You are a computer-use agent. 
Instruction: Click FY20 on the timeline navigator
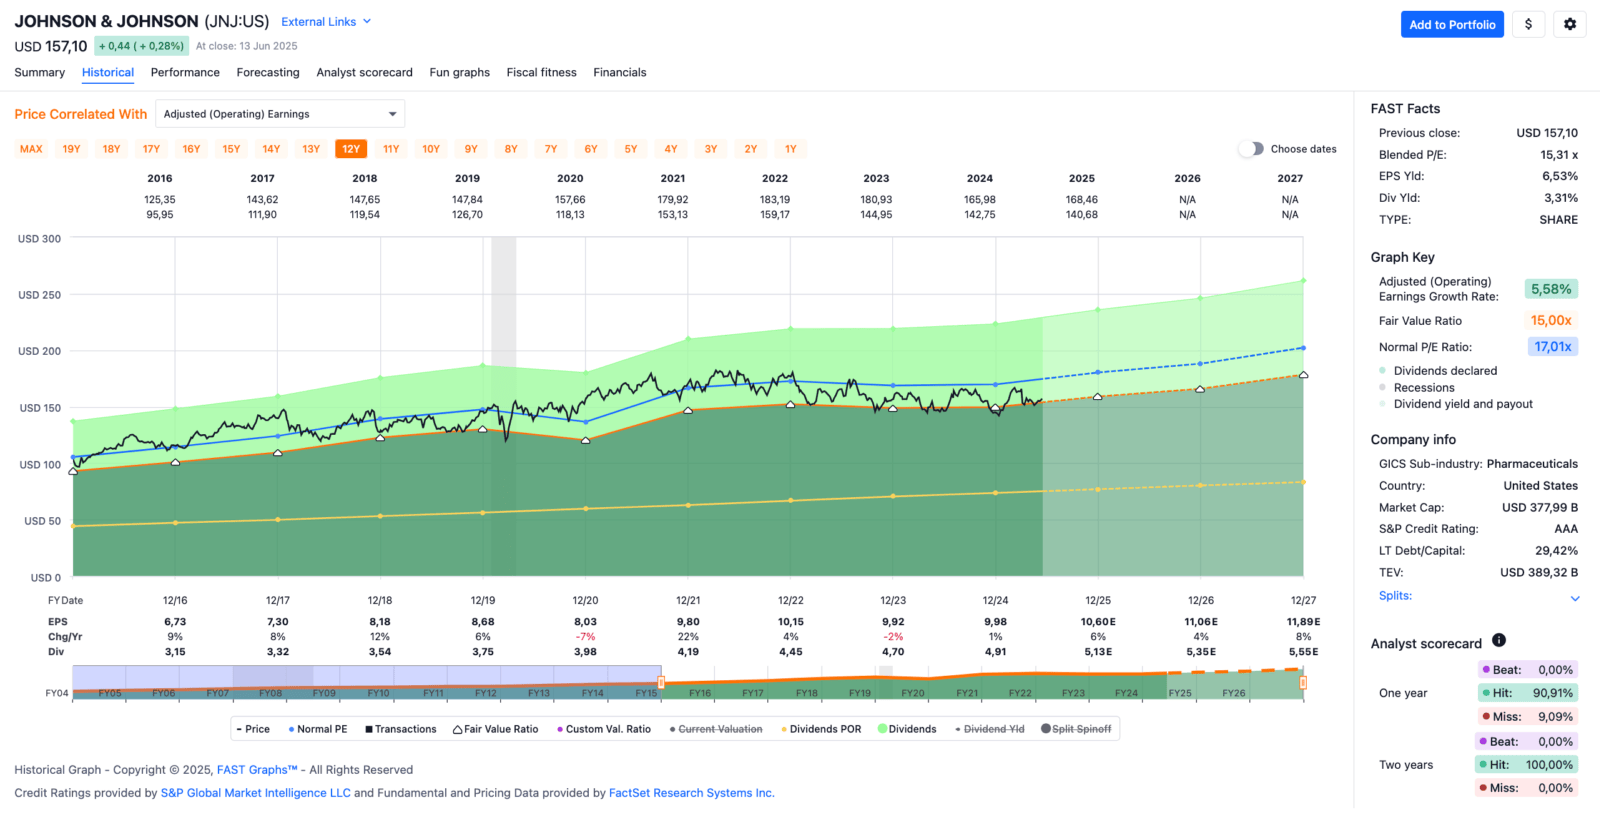tap(913, 693)
